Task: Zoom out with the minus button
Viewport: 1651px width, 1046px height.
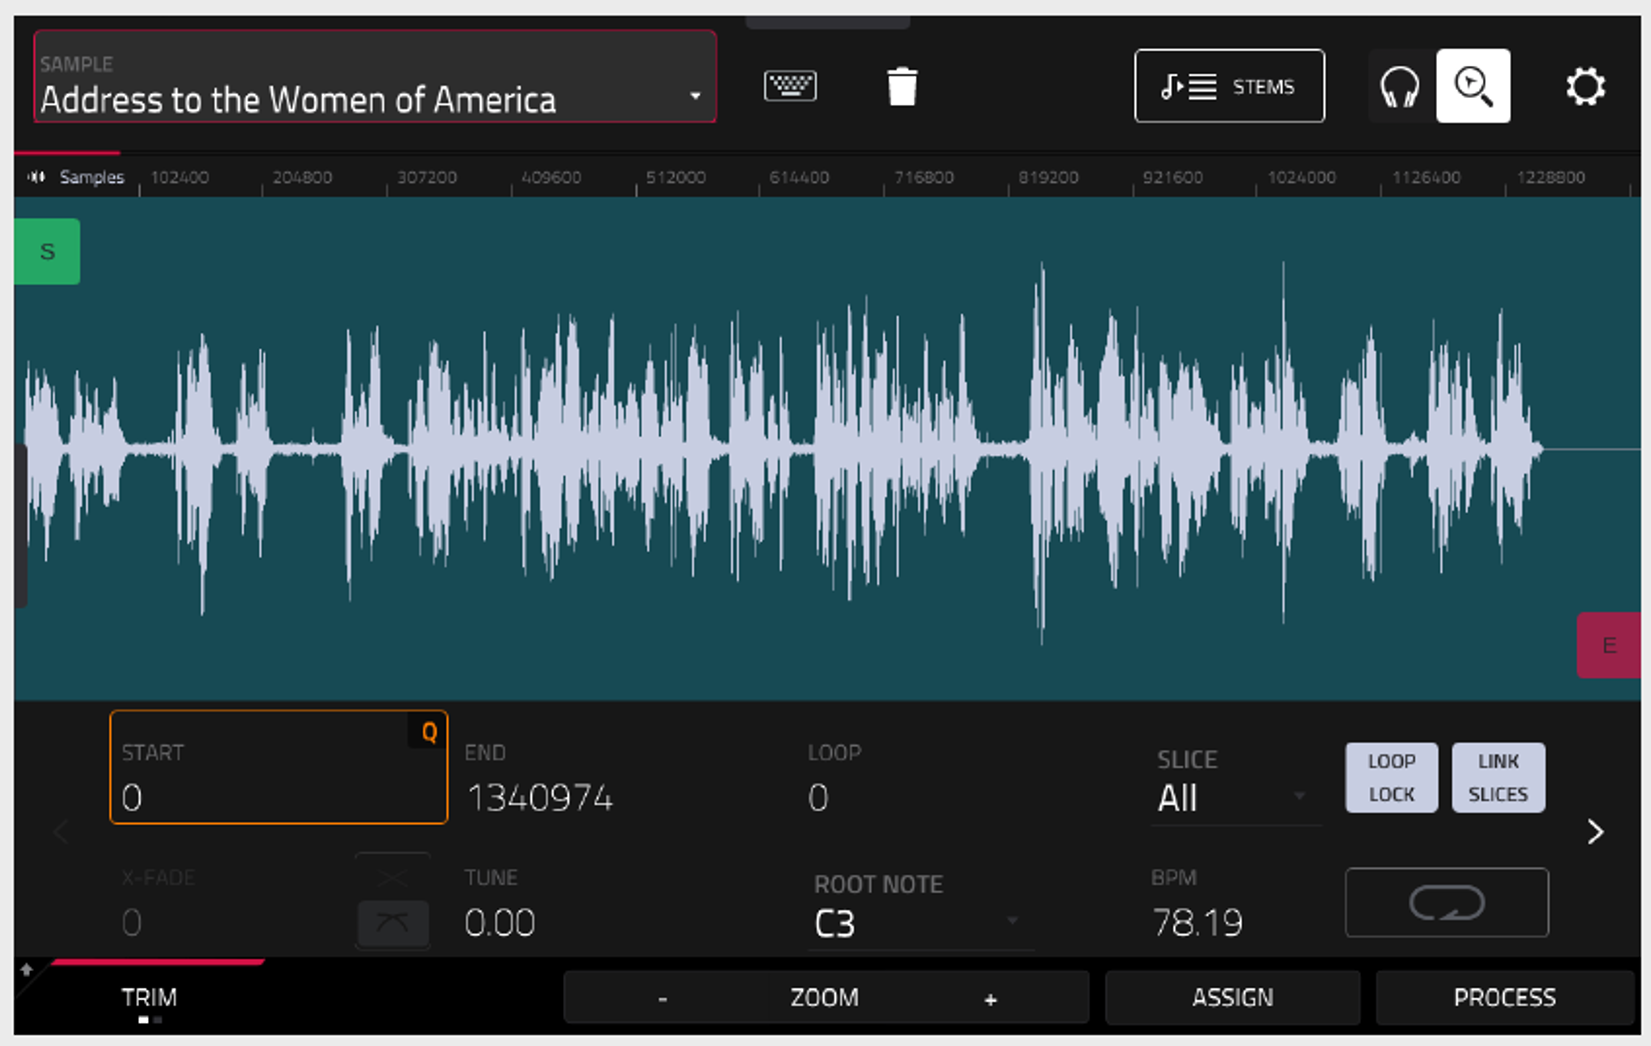Action: [x=662, y=998]
